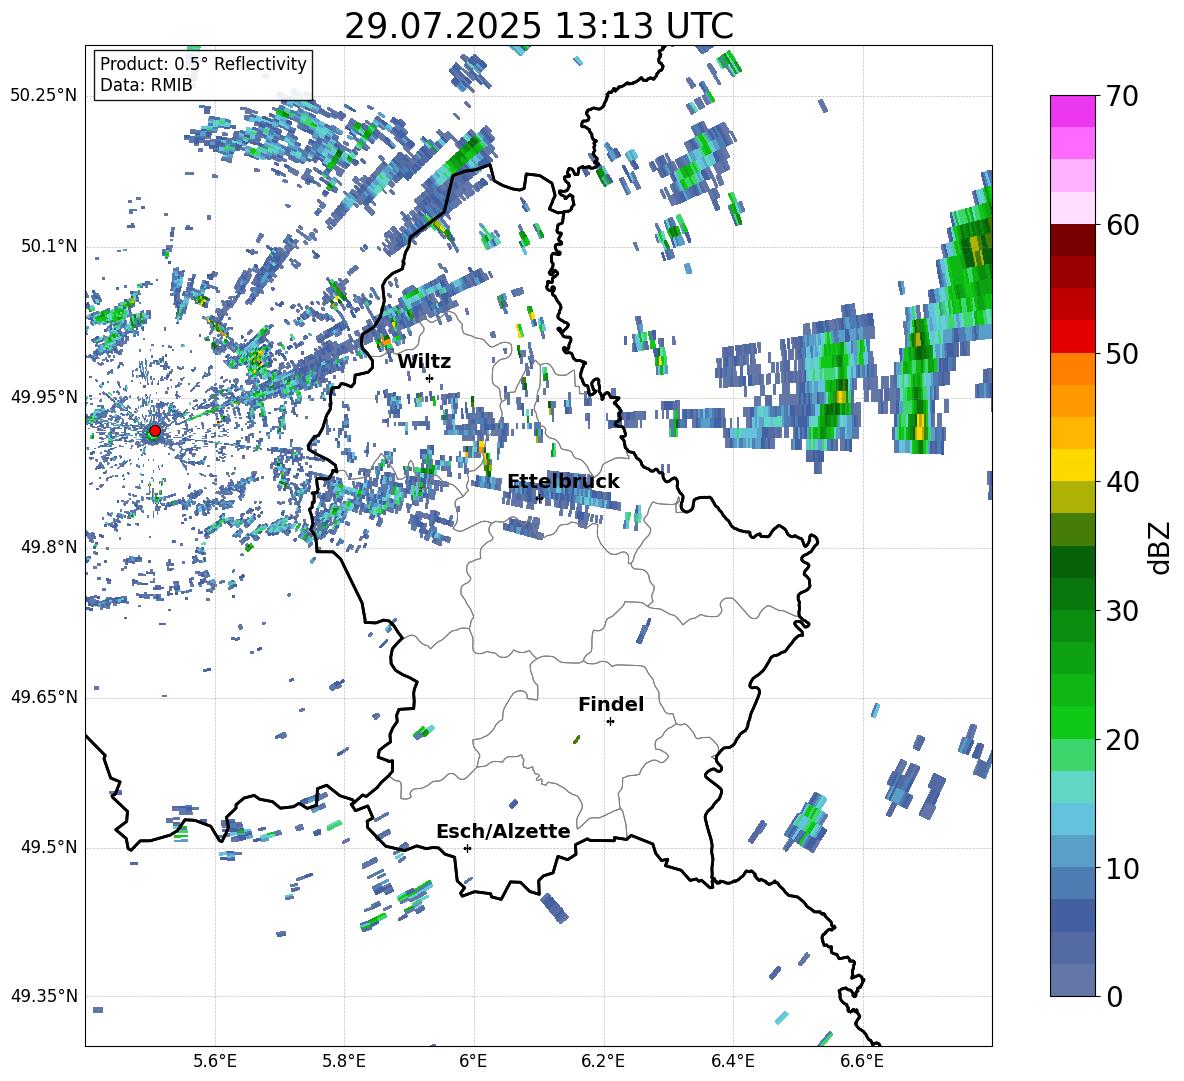
Task: Click the 50.25°N latitude label
Action: (x=44, y=96)
